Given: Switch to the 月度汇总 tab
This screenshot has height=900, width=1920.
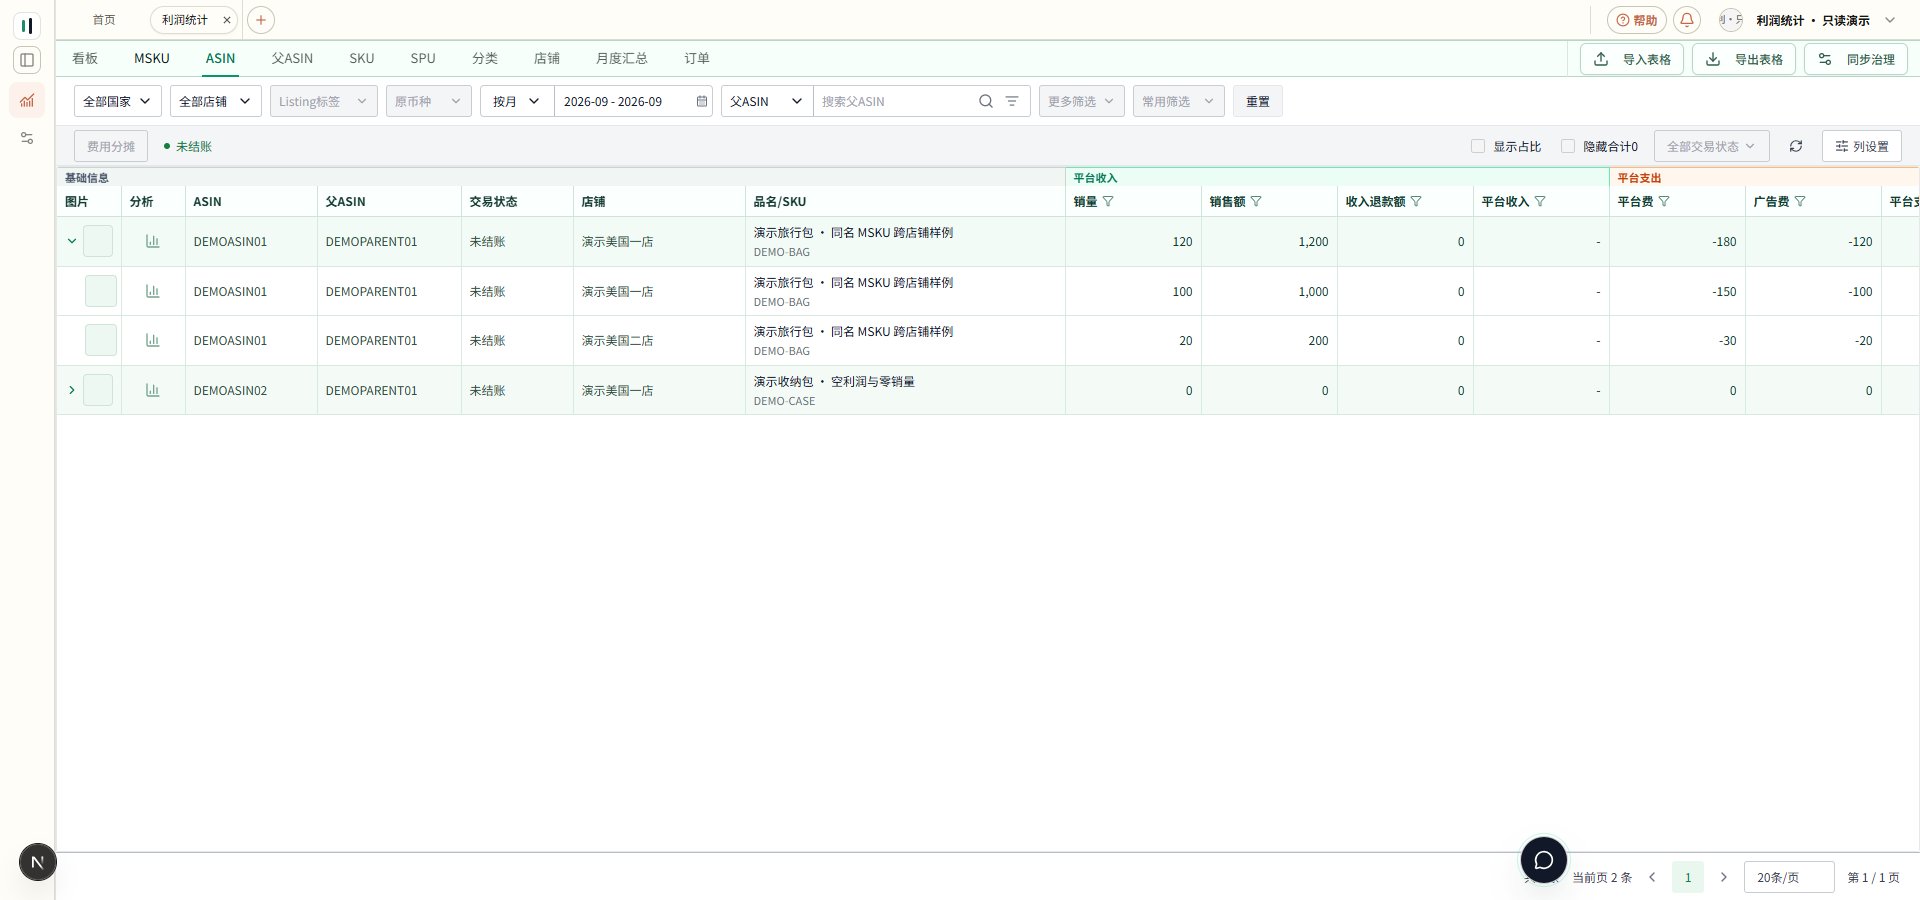Looking at the screenshot, I should point(621,58).
